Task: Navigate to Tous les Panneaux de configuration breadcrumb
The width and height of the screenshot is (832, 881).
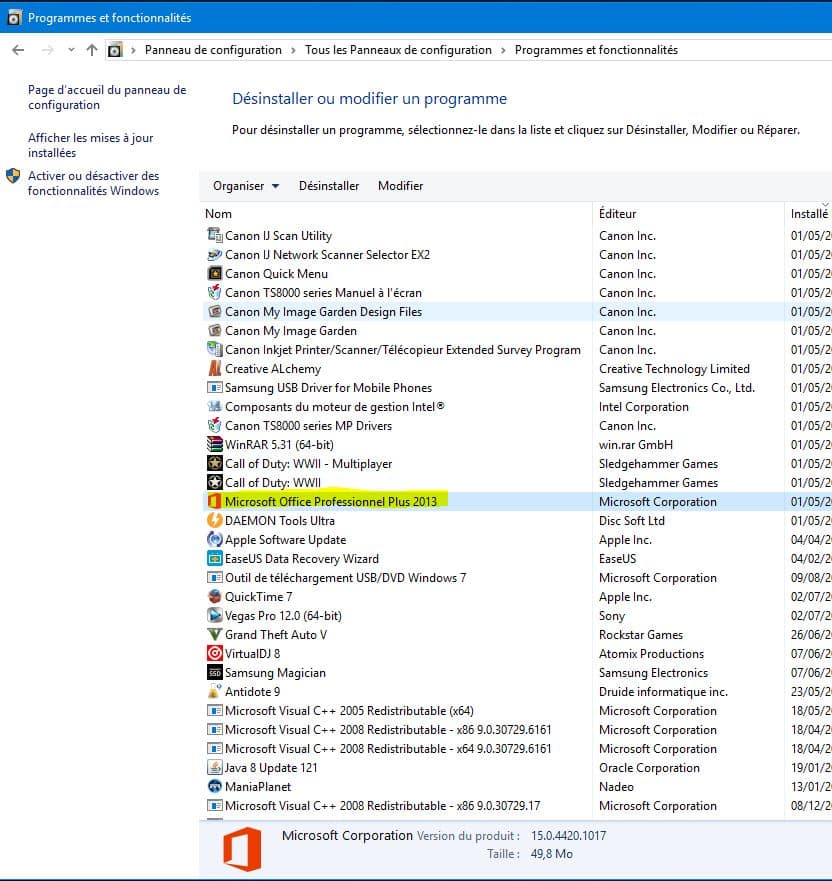Action: 398,50
